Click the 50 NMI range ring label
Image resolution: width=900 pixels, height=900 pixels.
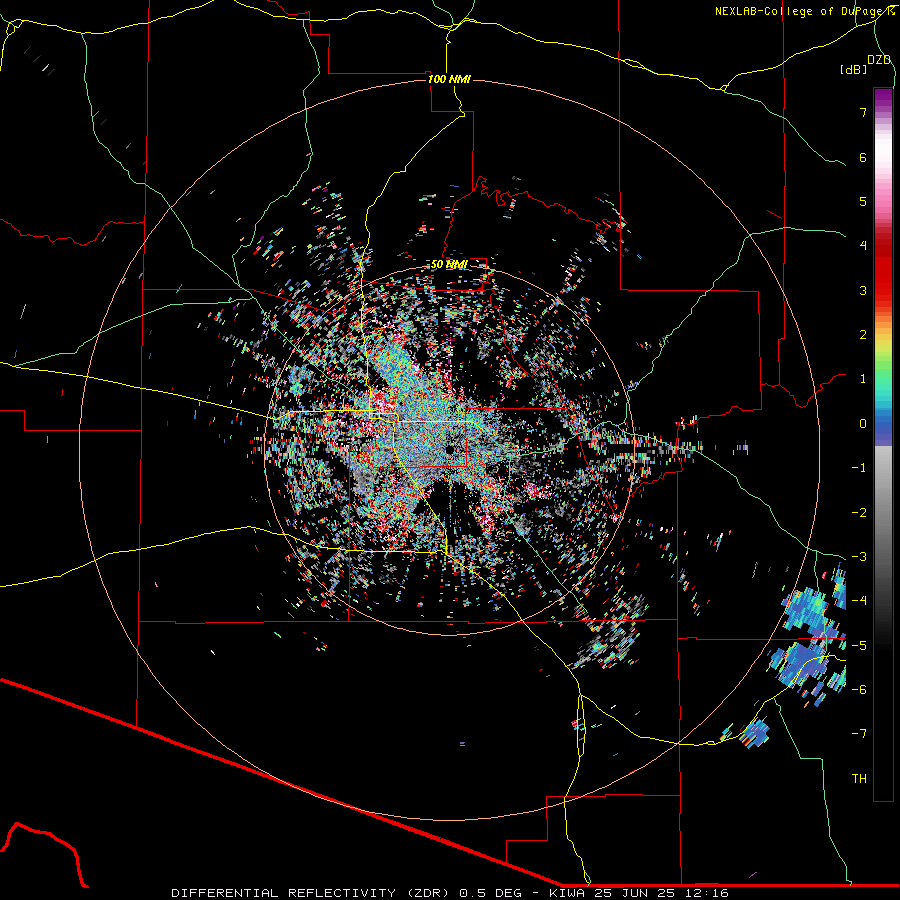(x=449, y=265)
